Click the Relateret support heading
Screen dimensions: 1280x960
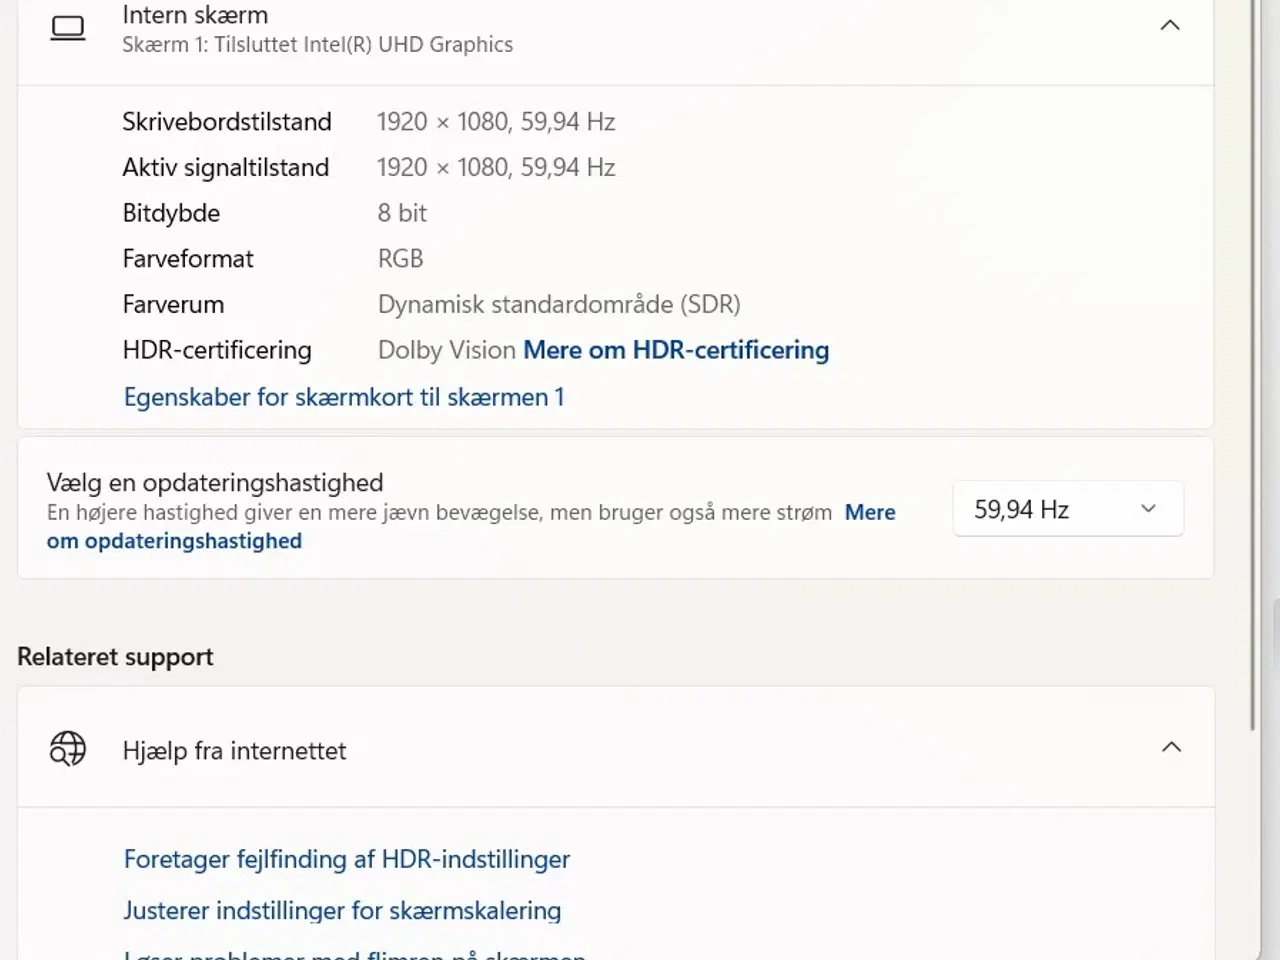pyautogui.click(x=115, y=657)
